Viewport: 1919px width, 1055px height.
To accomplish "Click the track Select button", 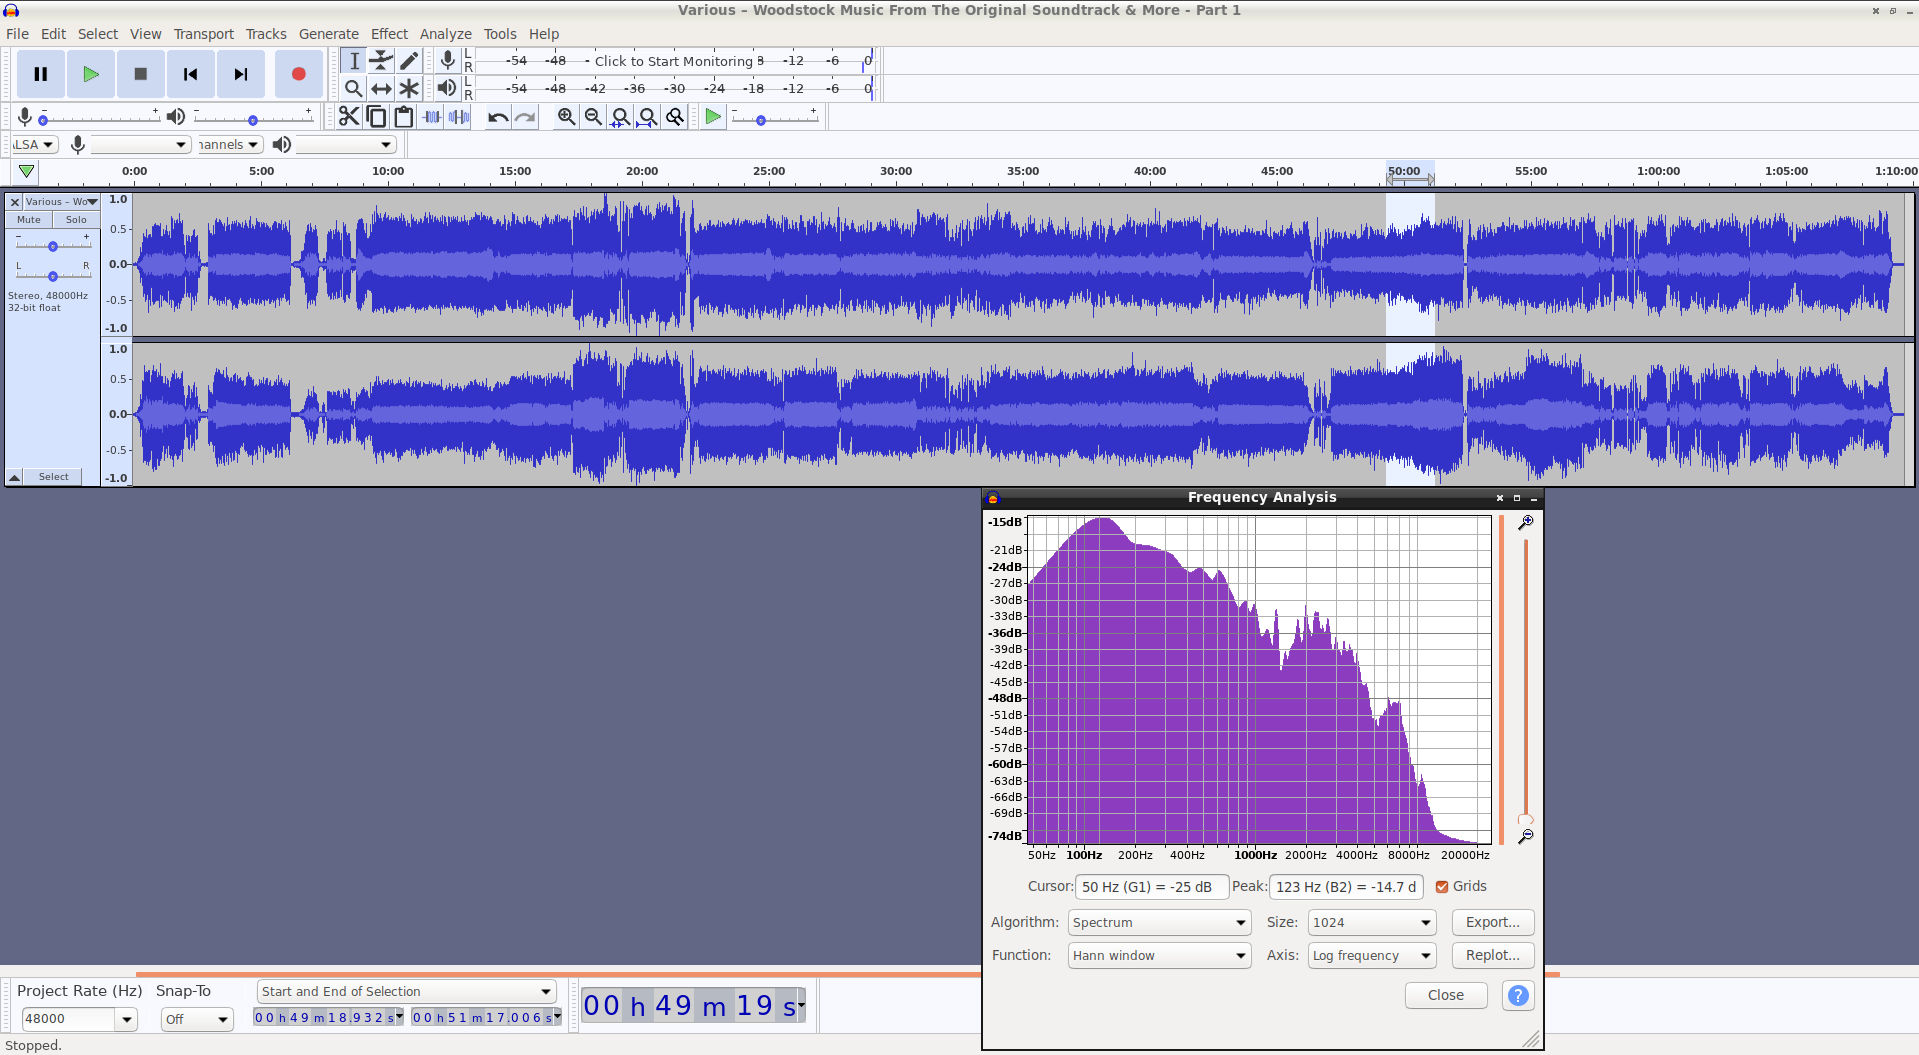I will (x=54, y=477).
